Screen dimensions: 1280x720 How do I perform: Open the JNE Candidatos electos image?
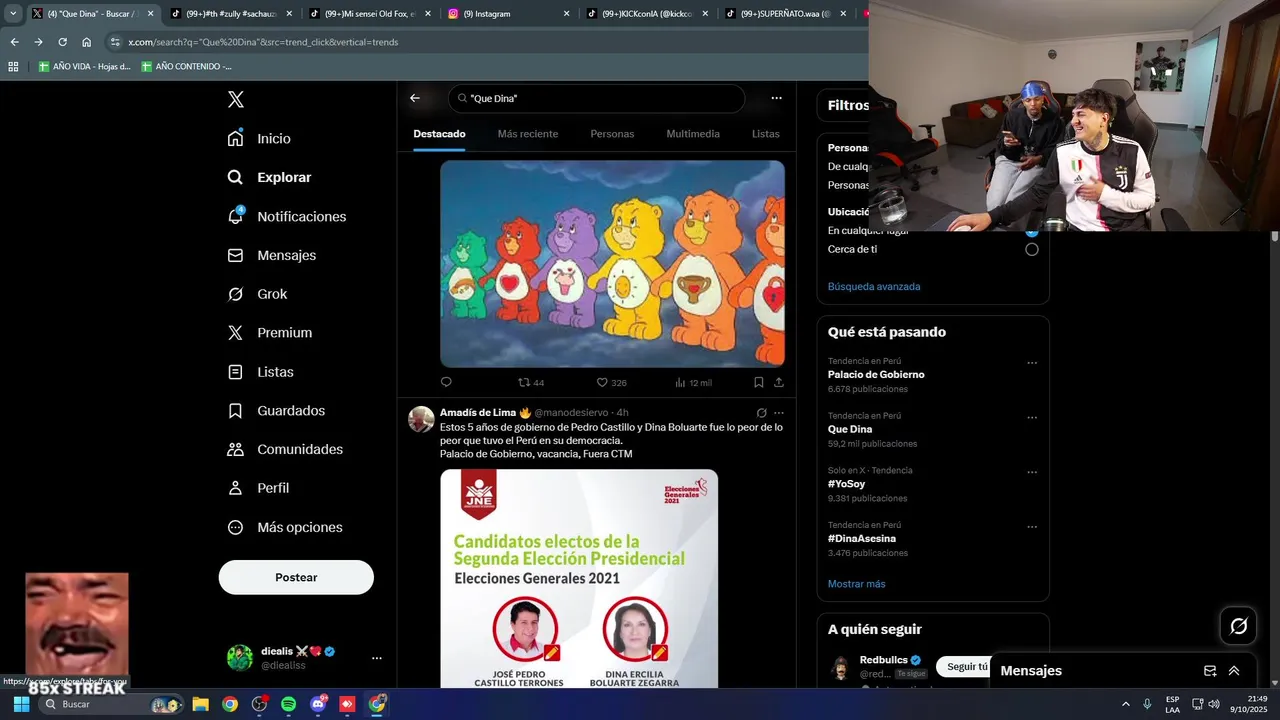[x=579, y=578]
